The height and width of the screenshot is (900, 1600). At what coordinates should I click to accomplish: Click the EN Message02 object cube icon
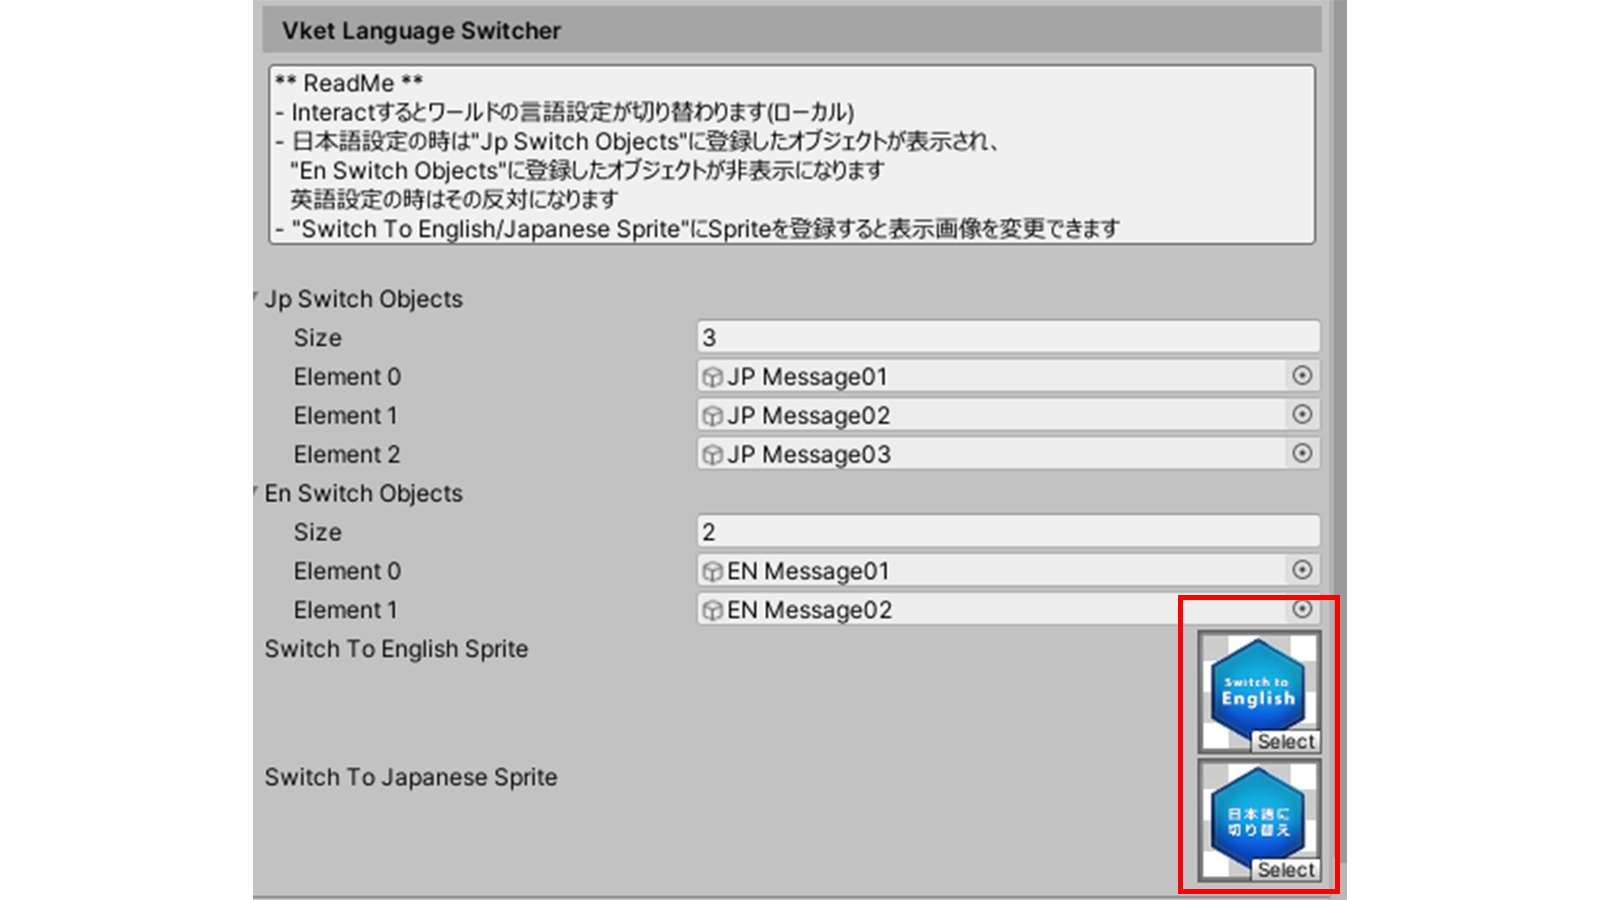tap(712, 610)
